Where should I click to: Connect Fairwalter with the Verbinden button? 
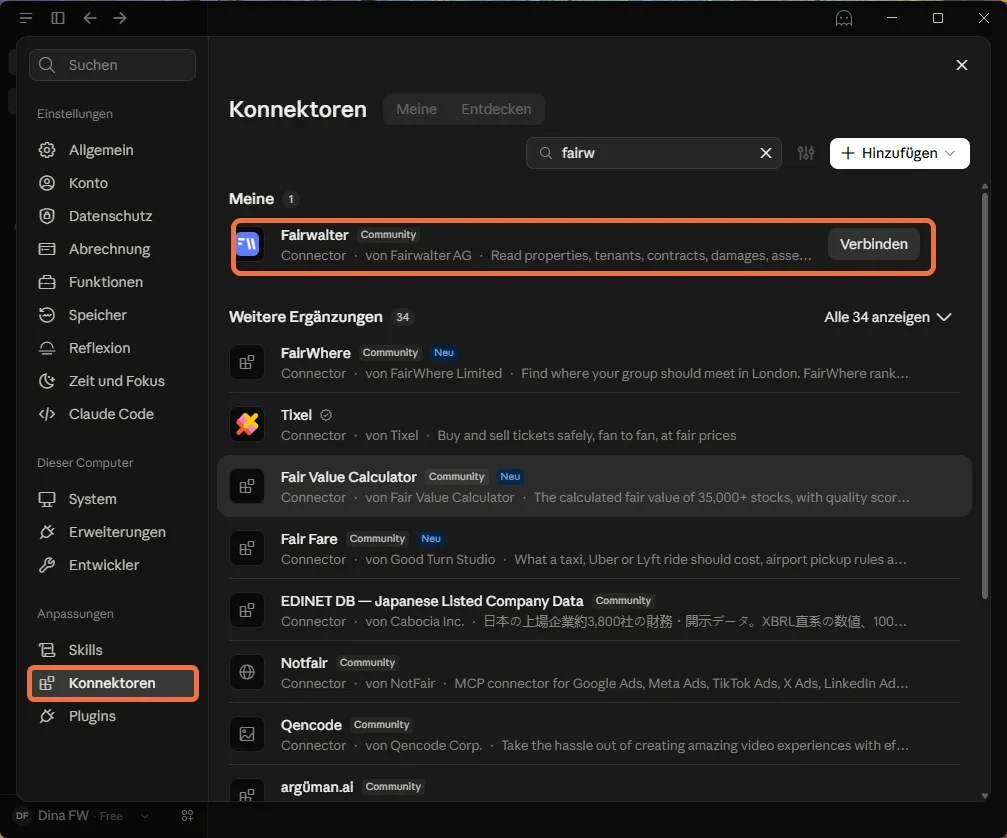(x=873, y=244)
